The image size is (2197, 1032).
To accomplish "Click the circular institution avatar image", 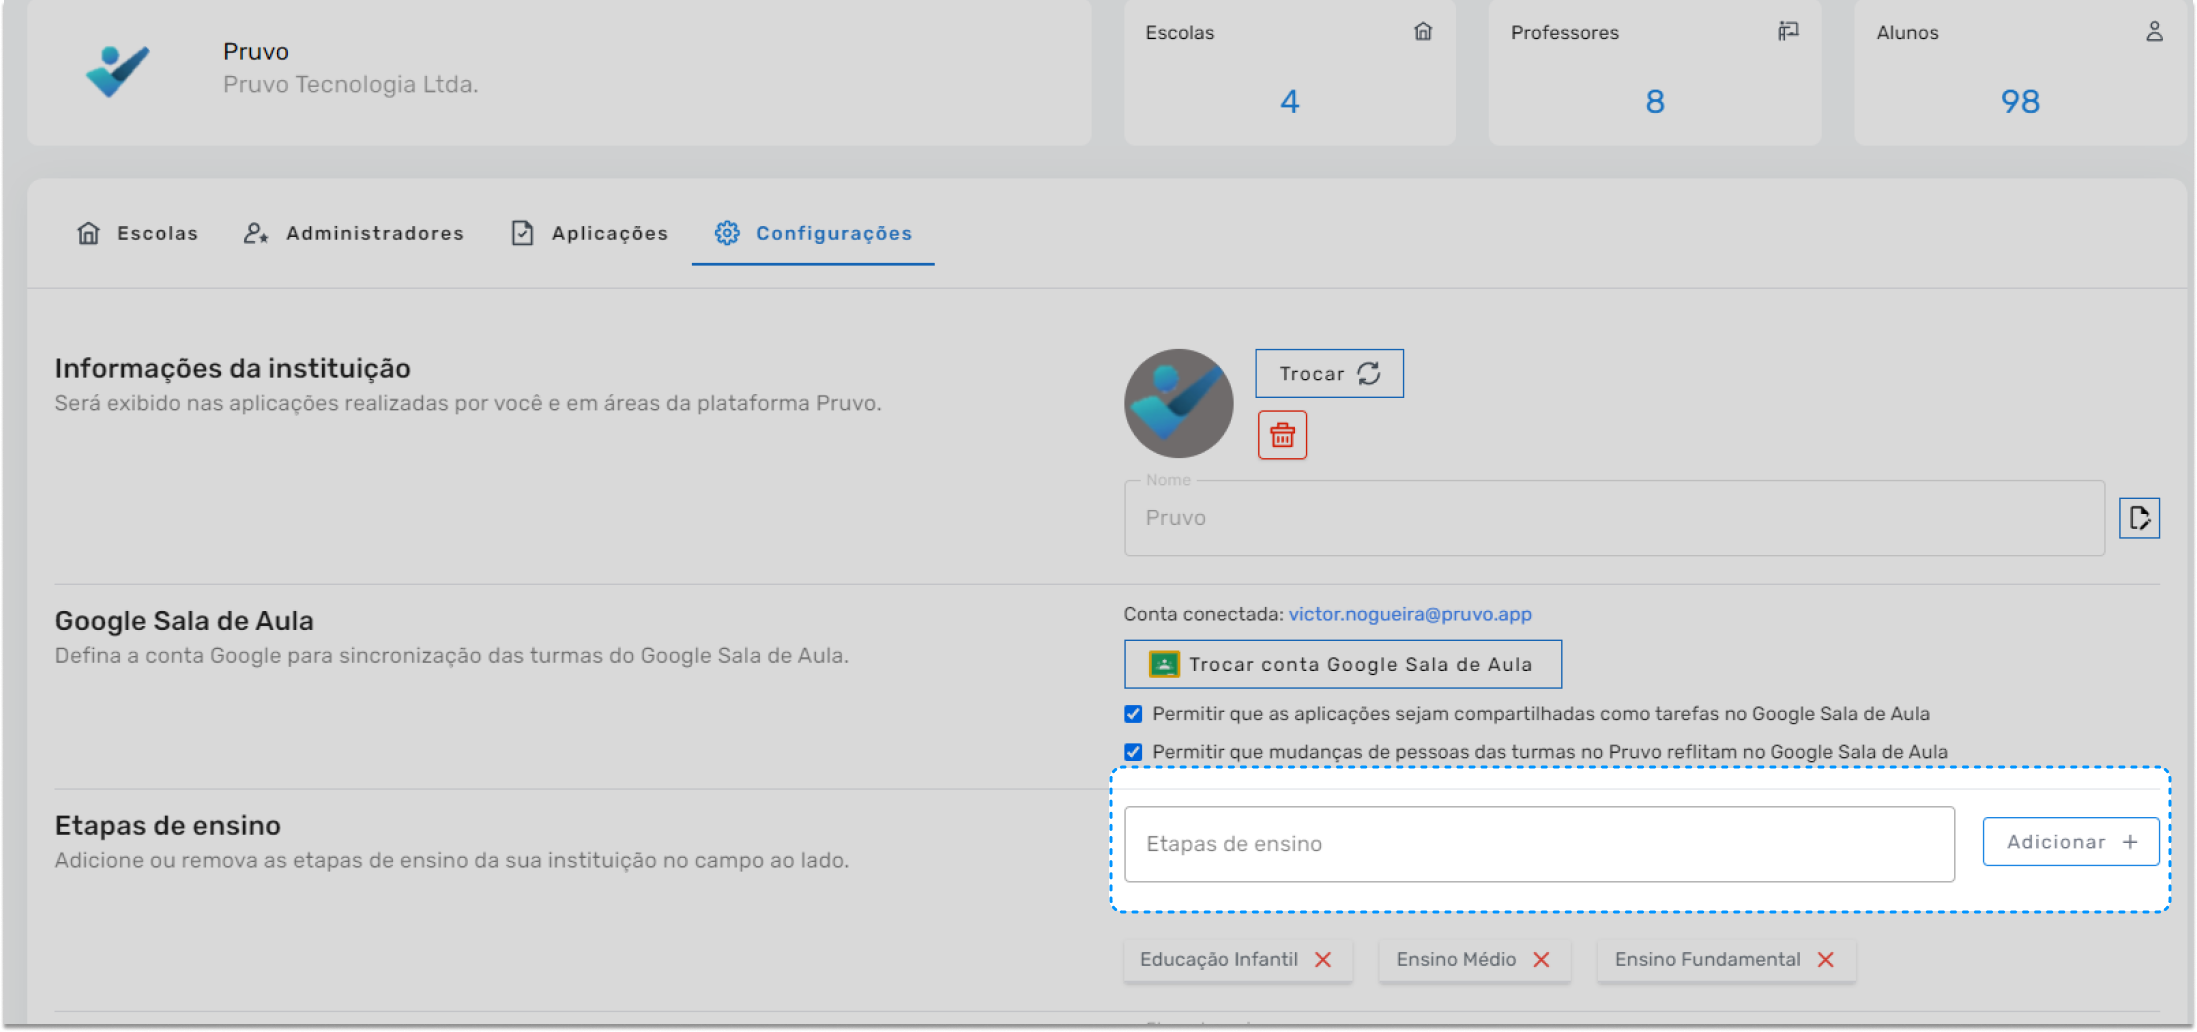I will (x=1178, y=403).
